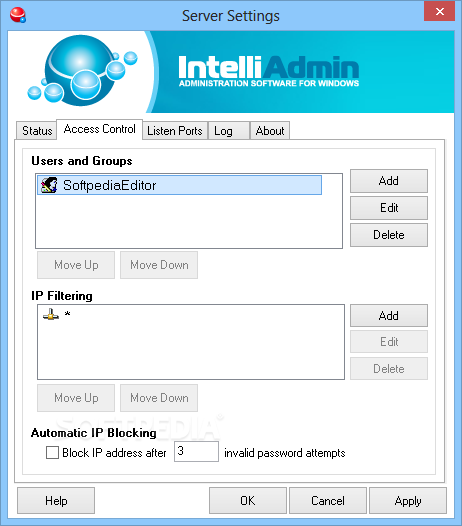Edit the selected SoftpediaEditor user

[389, 208]
